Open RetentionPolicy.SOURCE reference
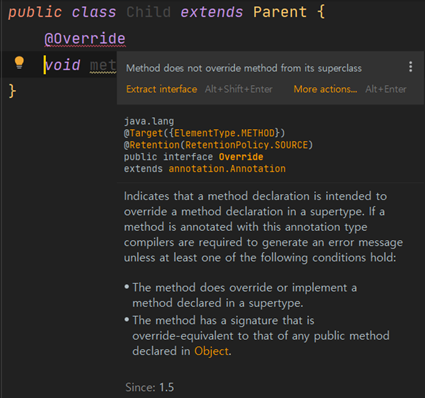 click(246, 145)
